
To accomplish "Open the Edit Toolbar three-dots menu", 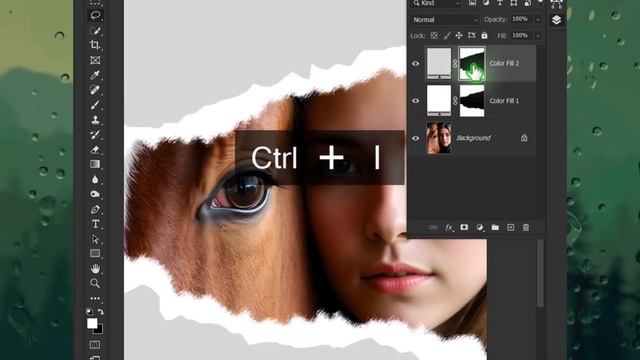I will click(95, 298).
